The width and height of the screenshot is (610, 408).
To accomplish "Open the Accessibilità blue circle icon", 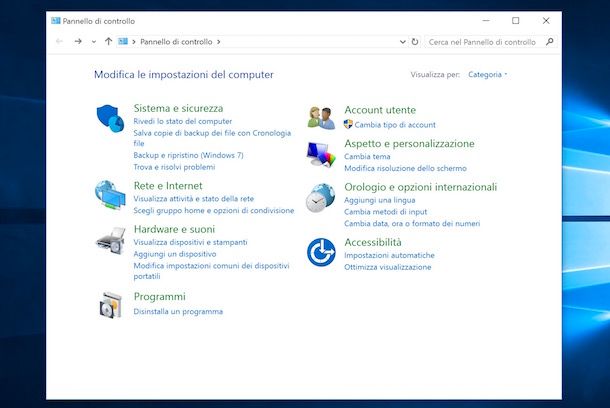I will (321, 252).
